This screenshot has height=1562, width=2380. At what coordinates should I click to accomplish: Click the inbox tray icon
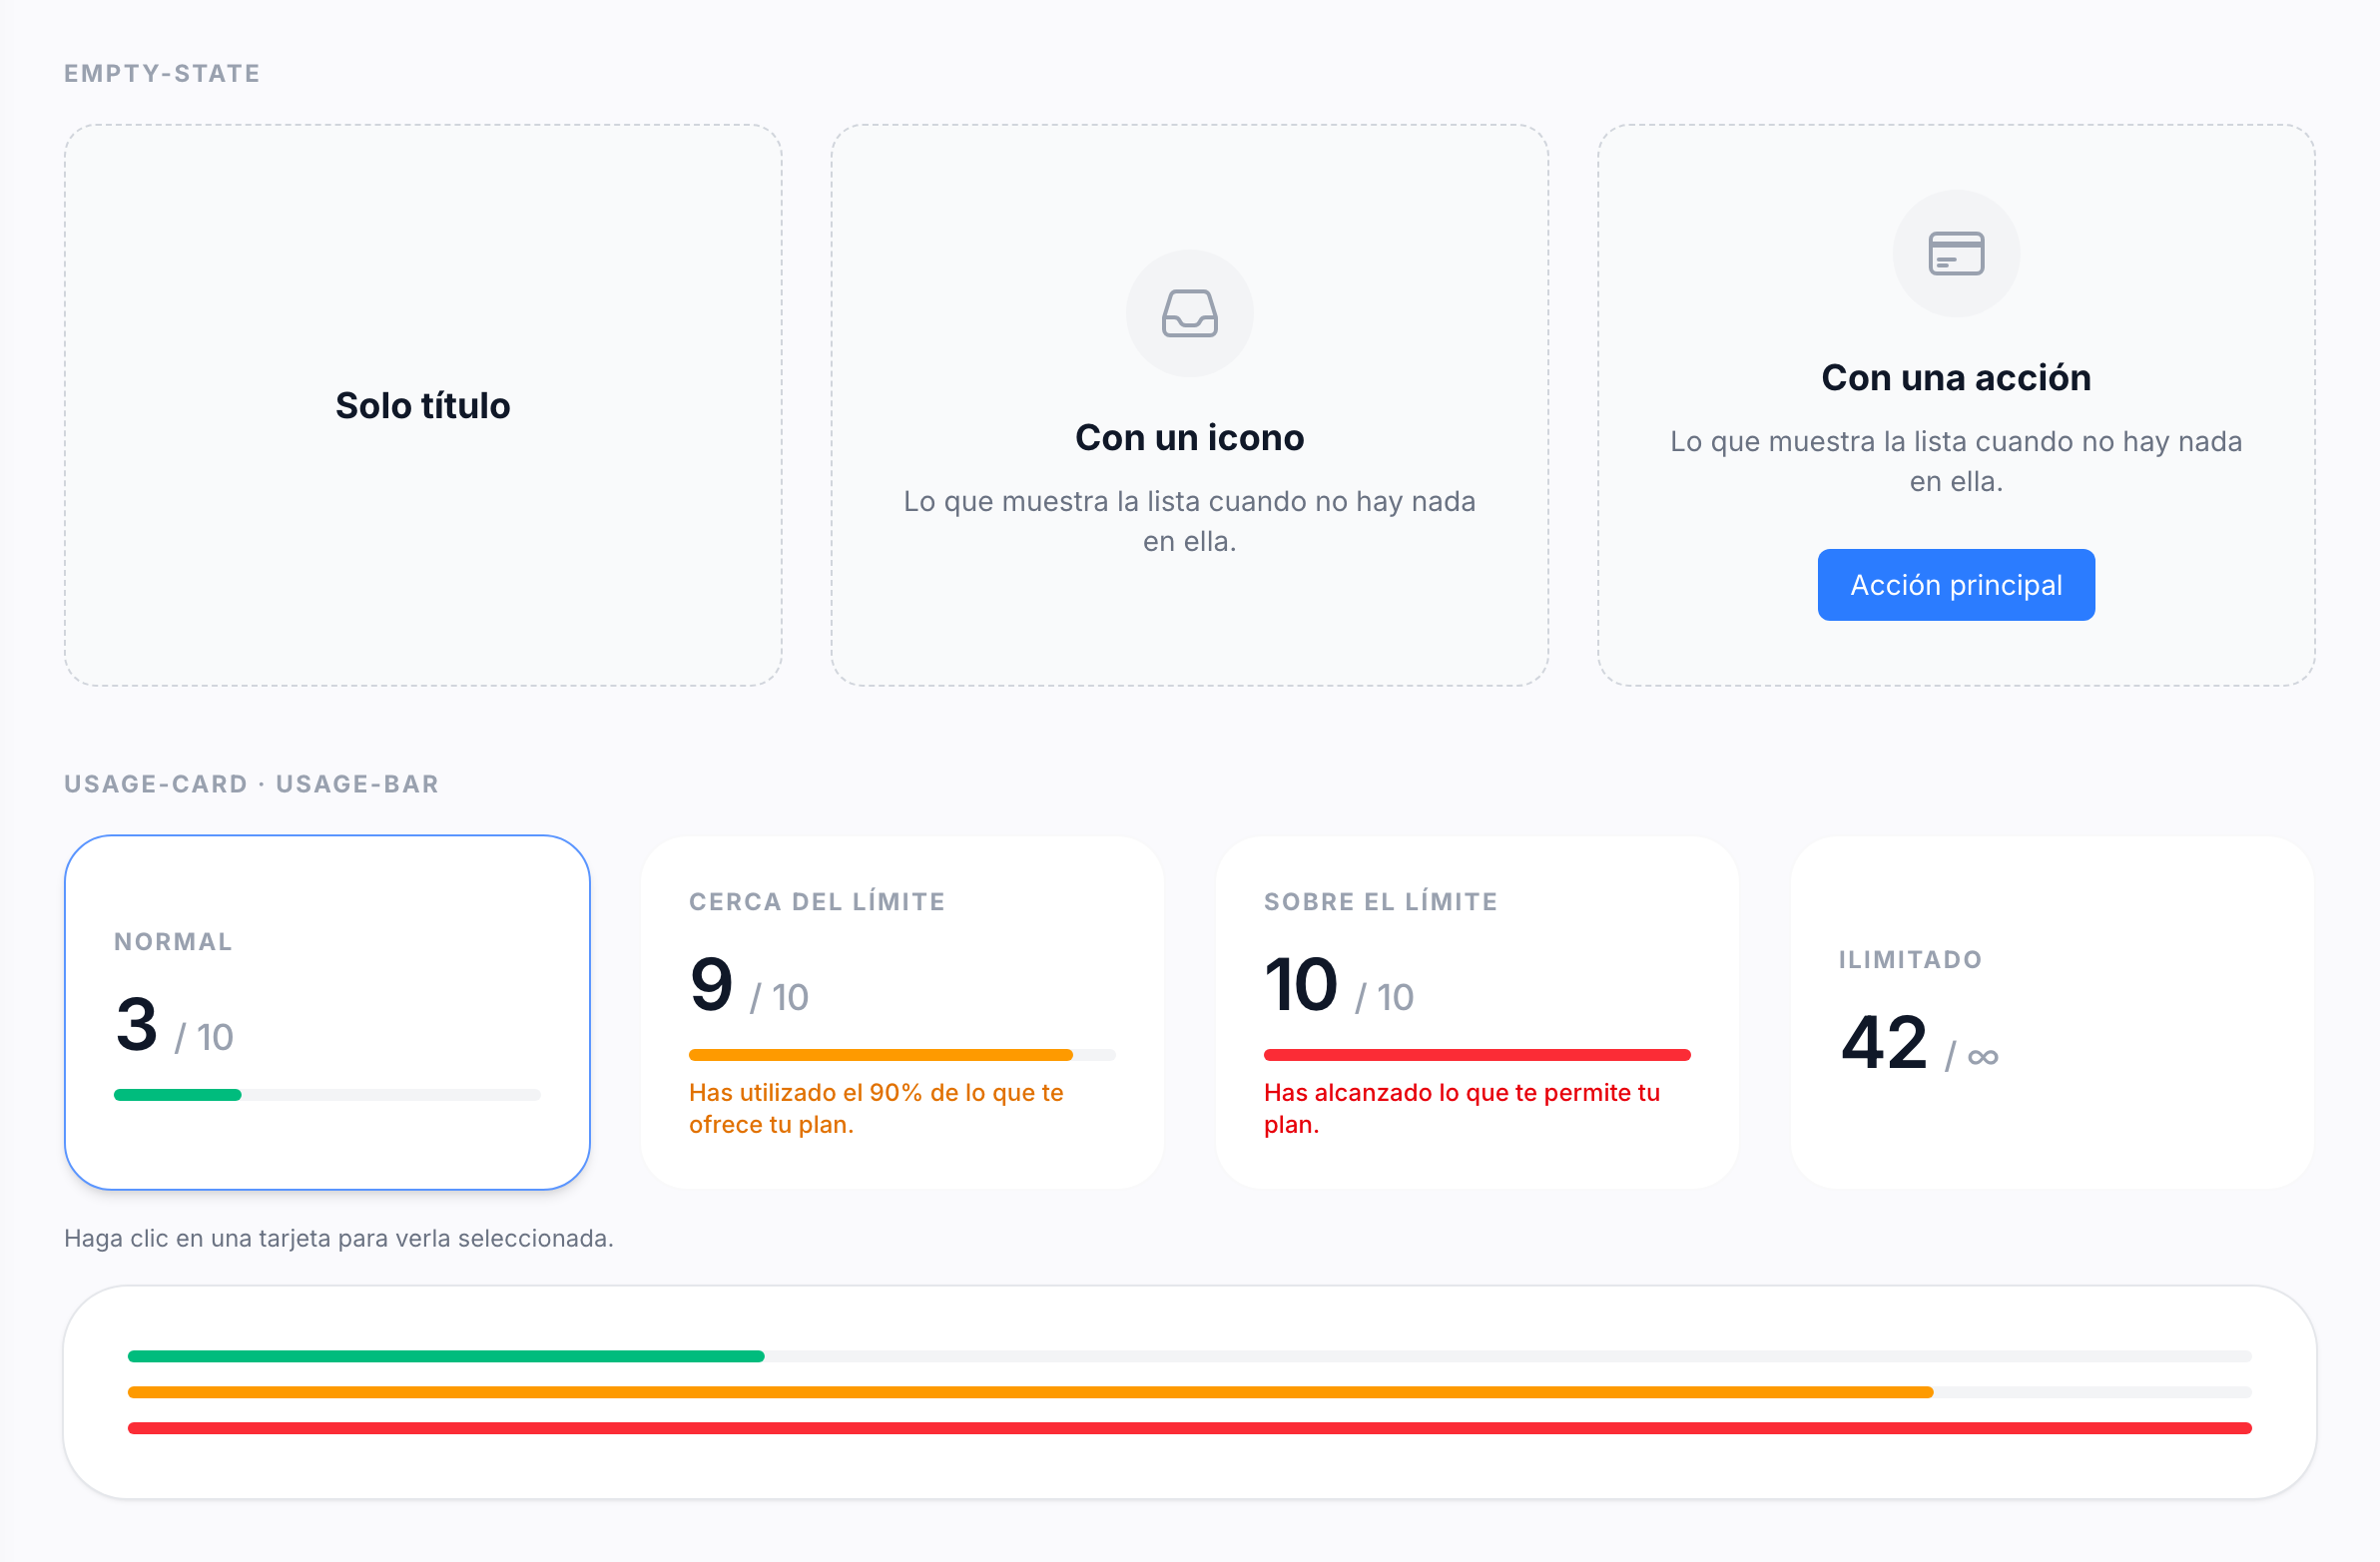pyautogui.click(x=1189, y=313)
